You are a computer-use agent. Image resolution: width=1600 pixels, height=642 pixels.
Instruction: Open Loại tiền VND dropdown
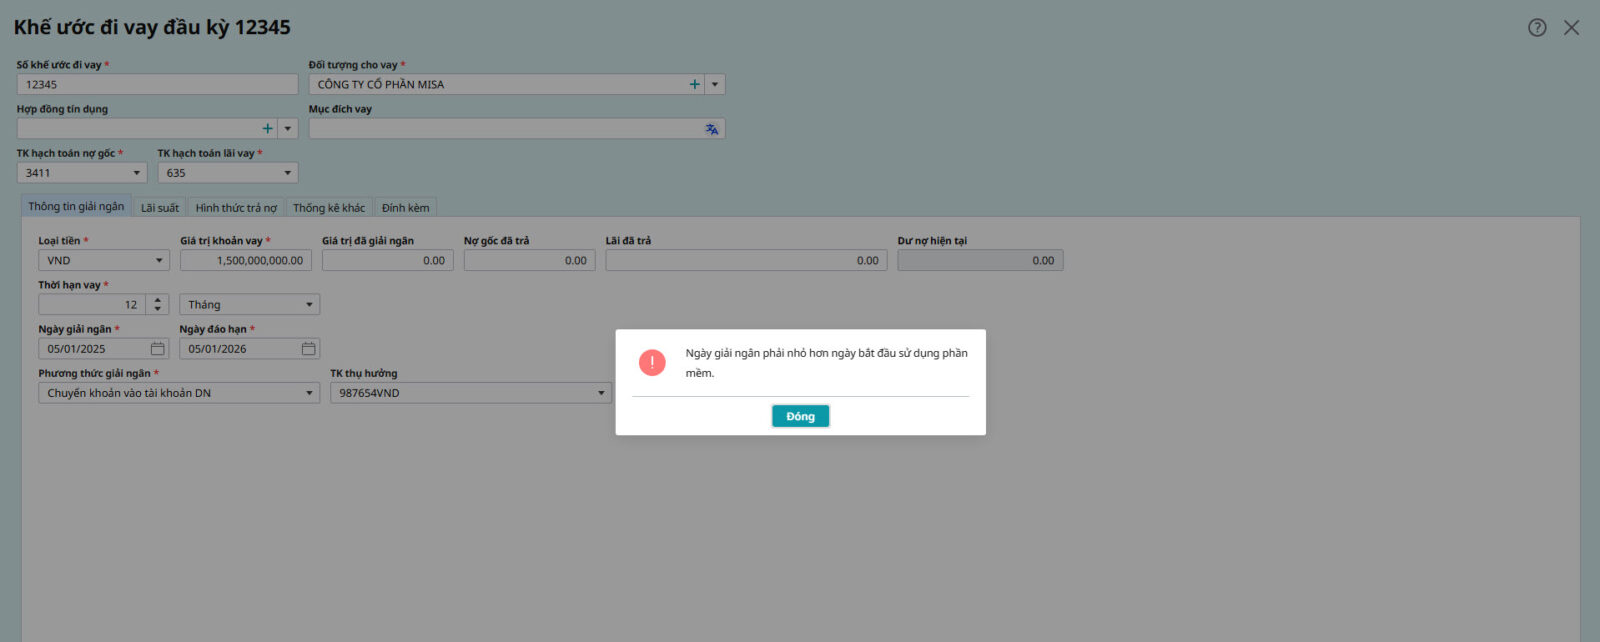pyautogui.click(x=159, y=261)
